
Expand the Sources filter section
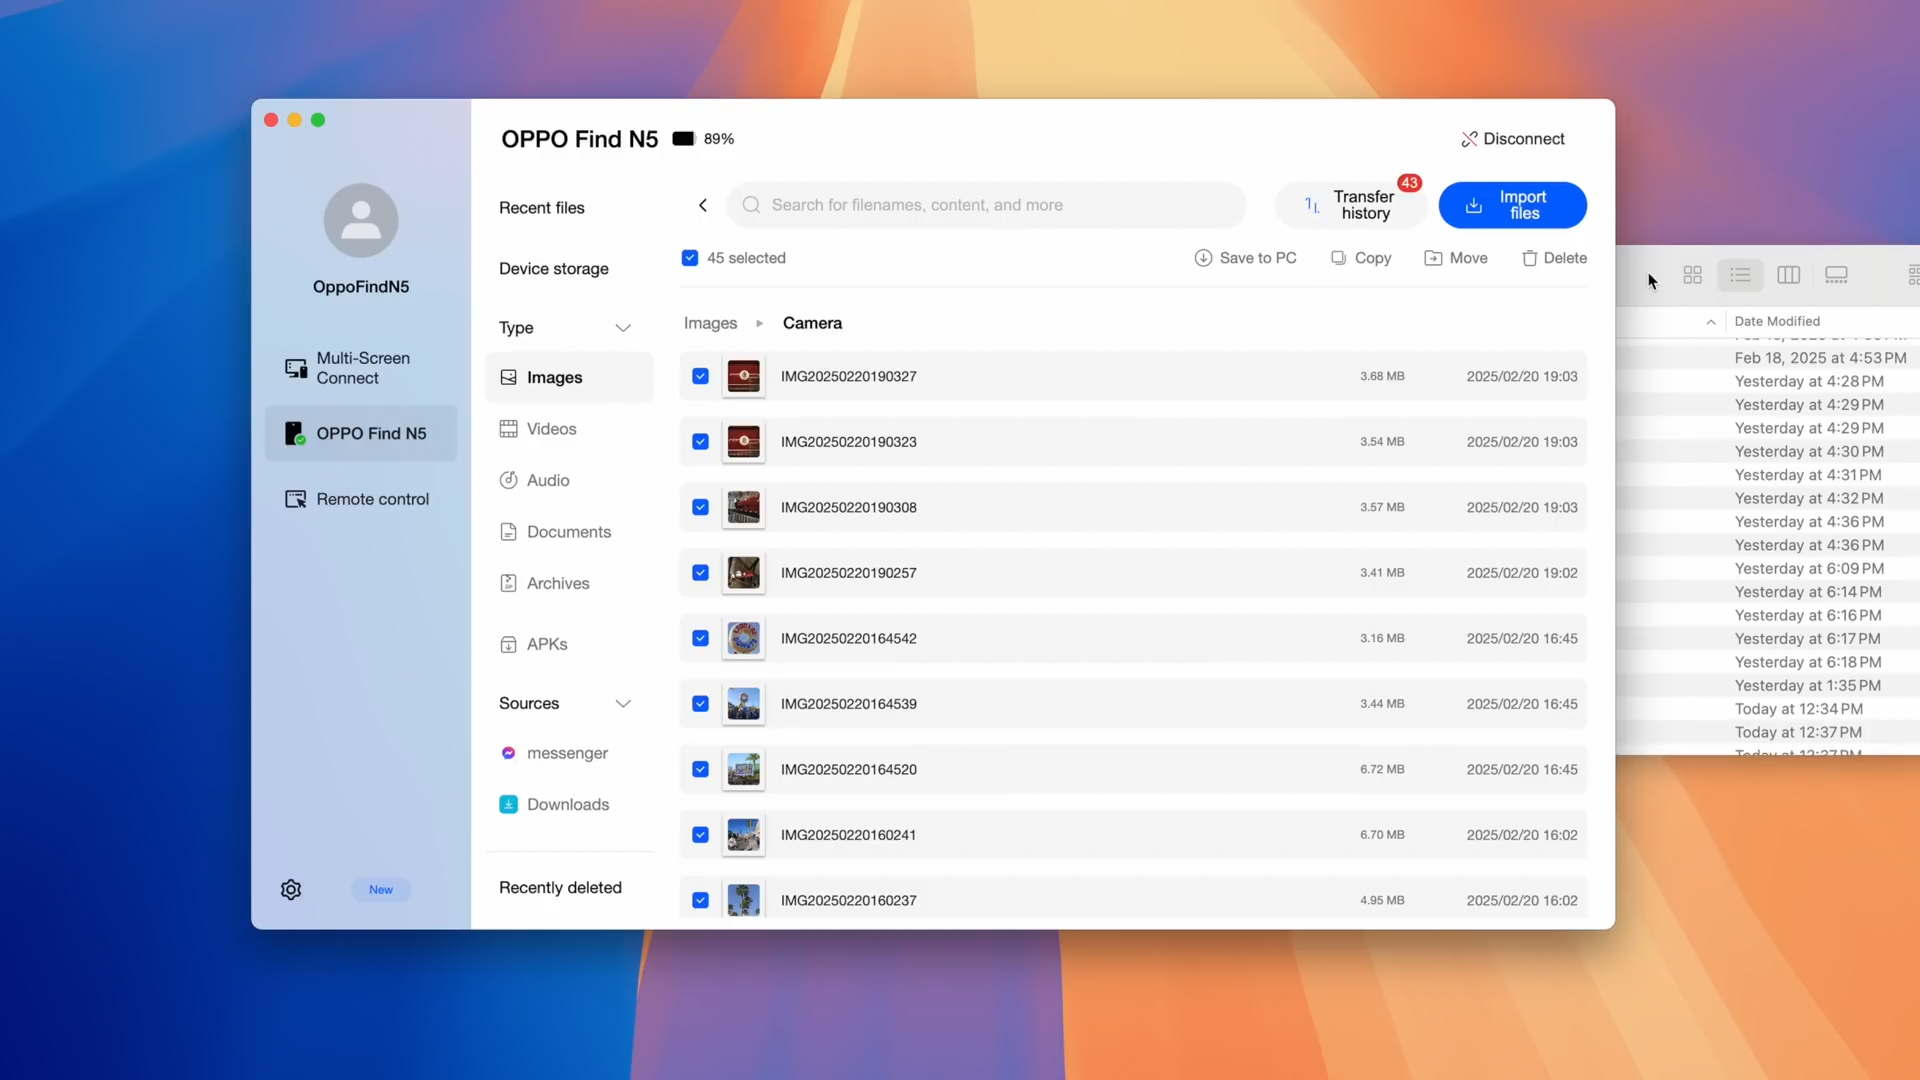point(622,703)
